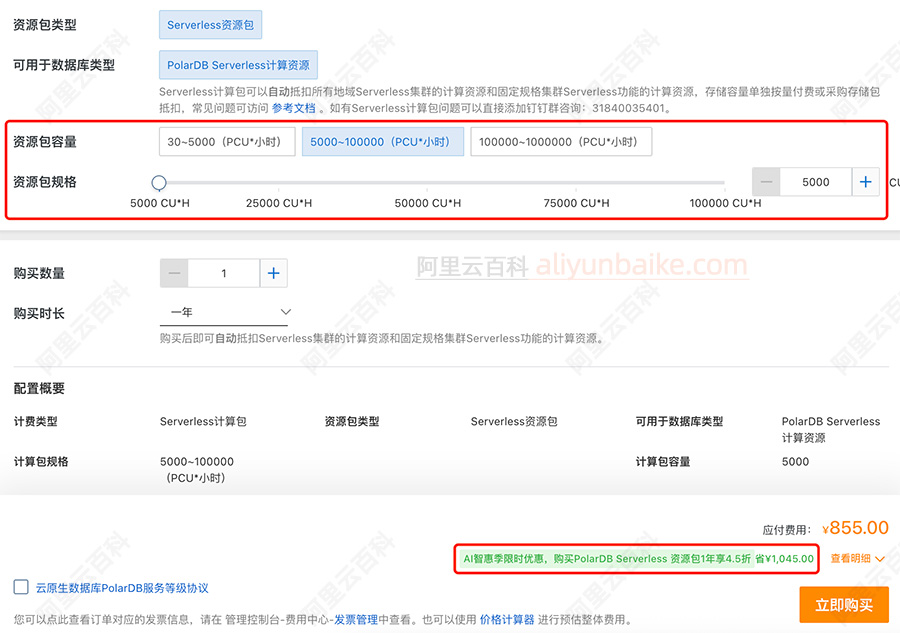Click the 查看明细 chevron icon

coord(879,557)
